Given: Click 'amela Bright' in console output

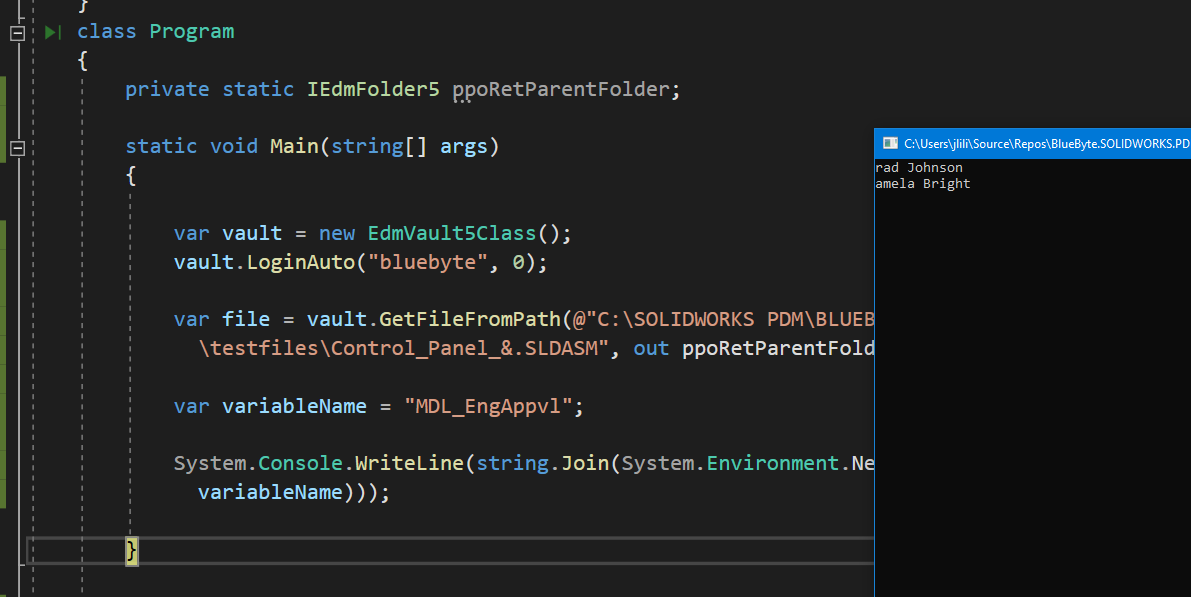Looking at the screenshot, I should point(922,184).
